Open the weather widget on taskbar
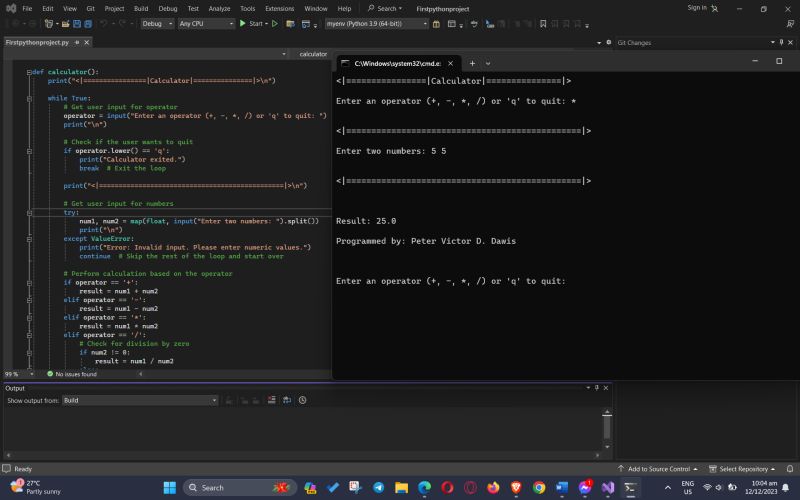 (35, 487)
